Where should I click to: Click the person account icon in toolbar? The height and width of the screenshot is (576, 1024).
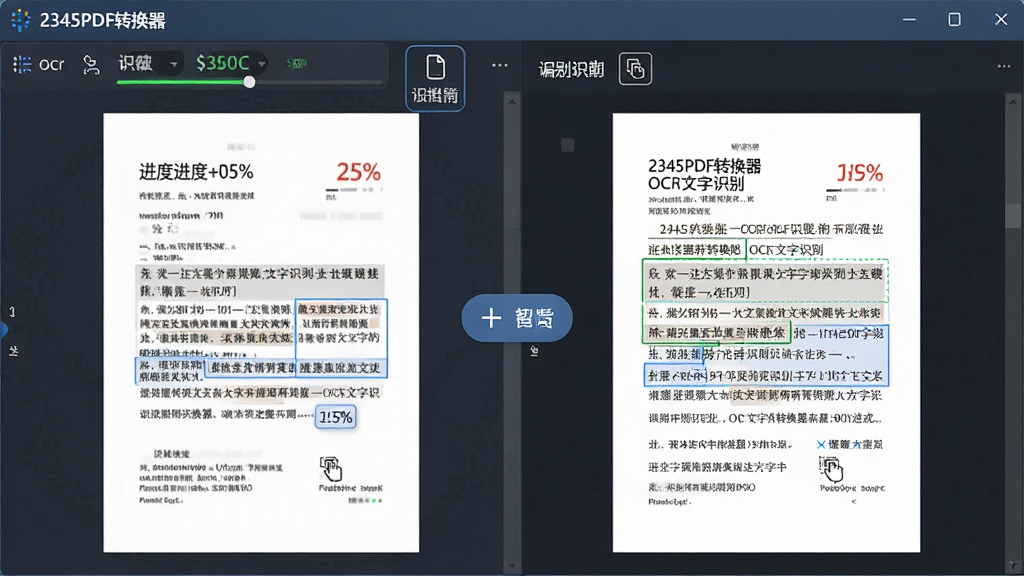click(91, 65)
